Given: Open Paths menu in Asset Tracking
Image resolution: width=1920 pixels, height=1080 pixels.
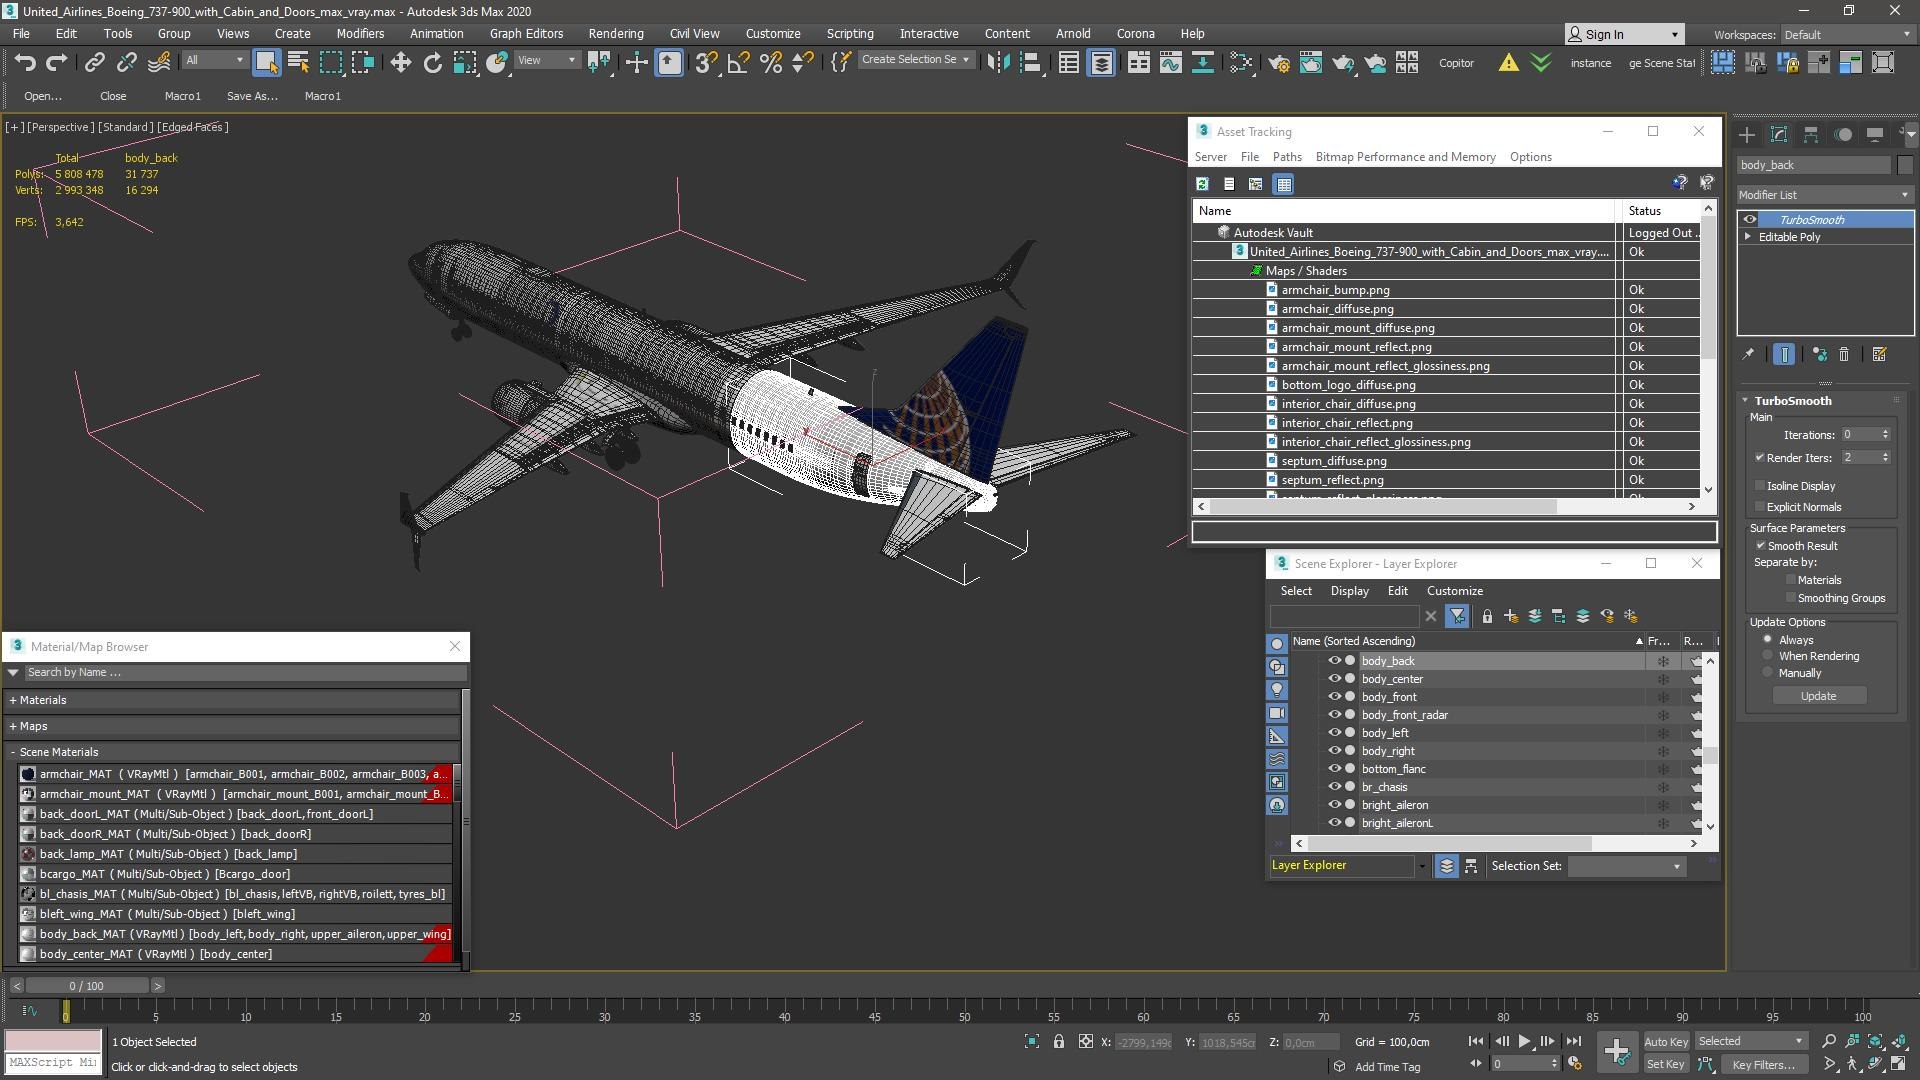Looking at the screenshot, I should [x=1287, y=157].
